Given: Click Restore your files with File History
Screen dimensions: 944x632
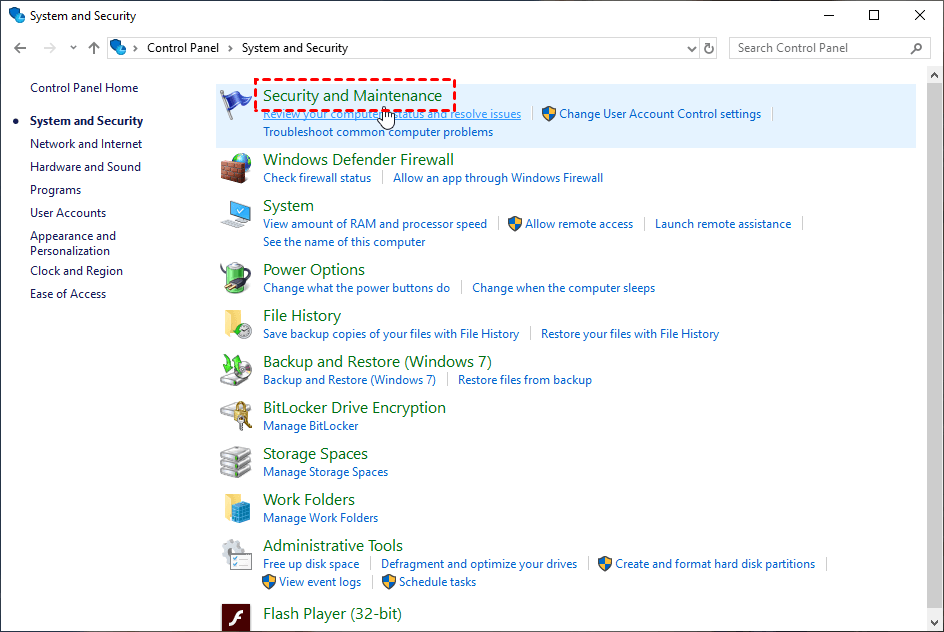Looking at the screenshot, I should click(x=630, y=334).
